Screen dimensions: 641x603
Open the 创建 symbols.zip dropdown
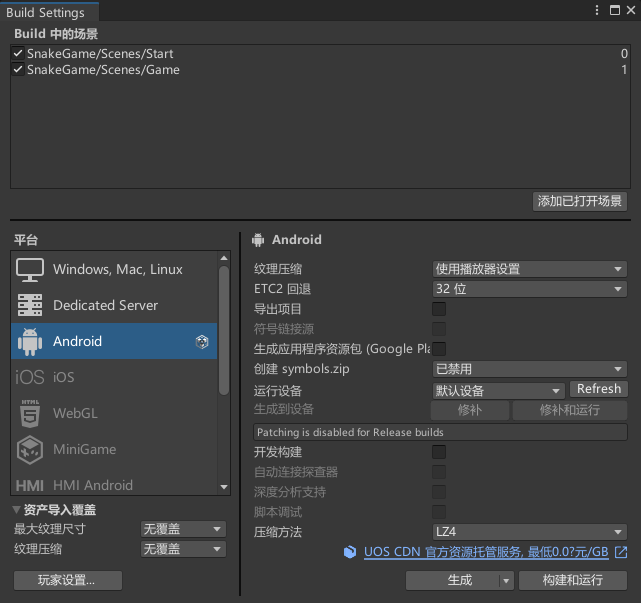tap(529, 369)
